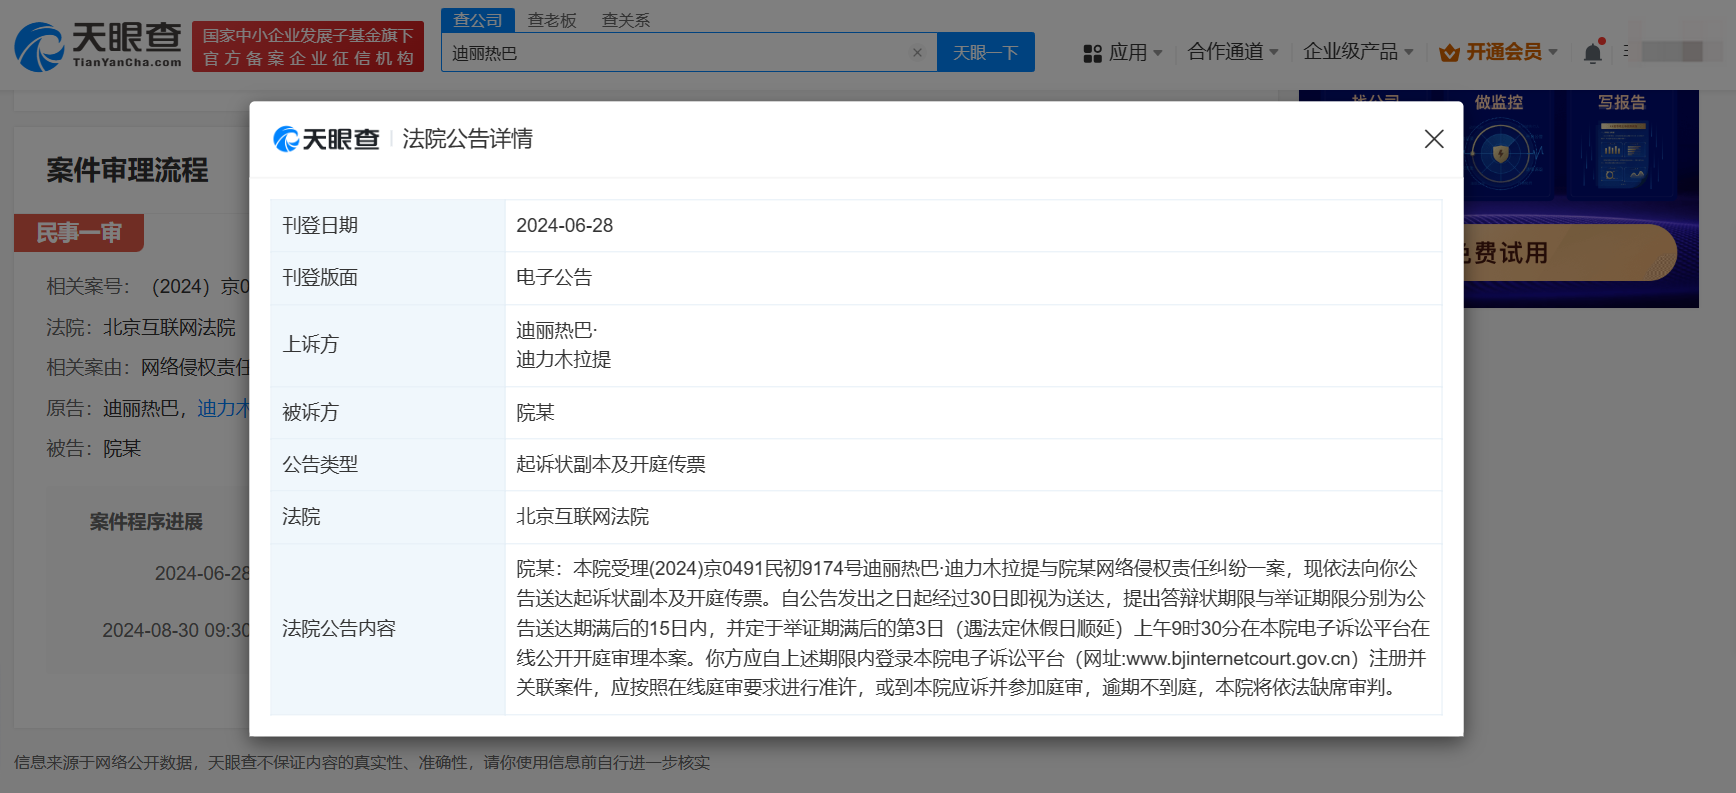1736x793 pixels.
Task: Click the 做监控 label in banner
Action: point(1499,102)
